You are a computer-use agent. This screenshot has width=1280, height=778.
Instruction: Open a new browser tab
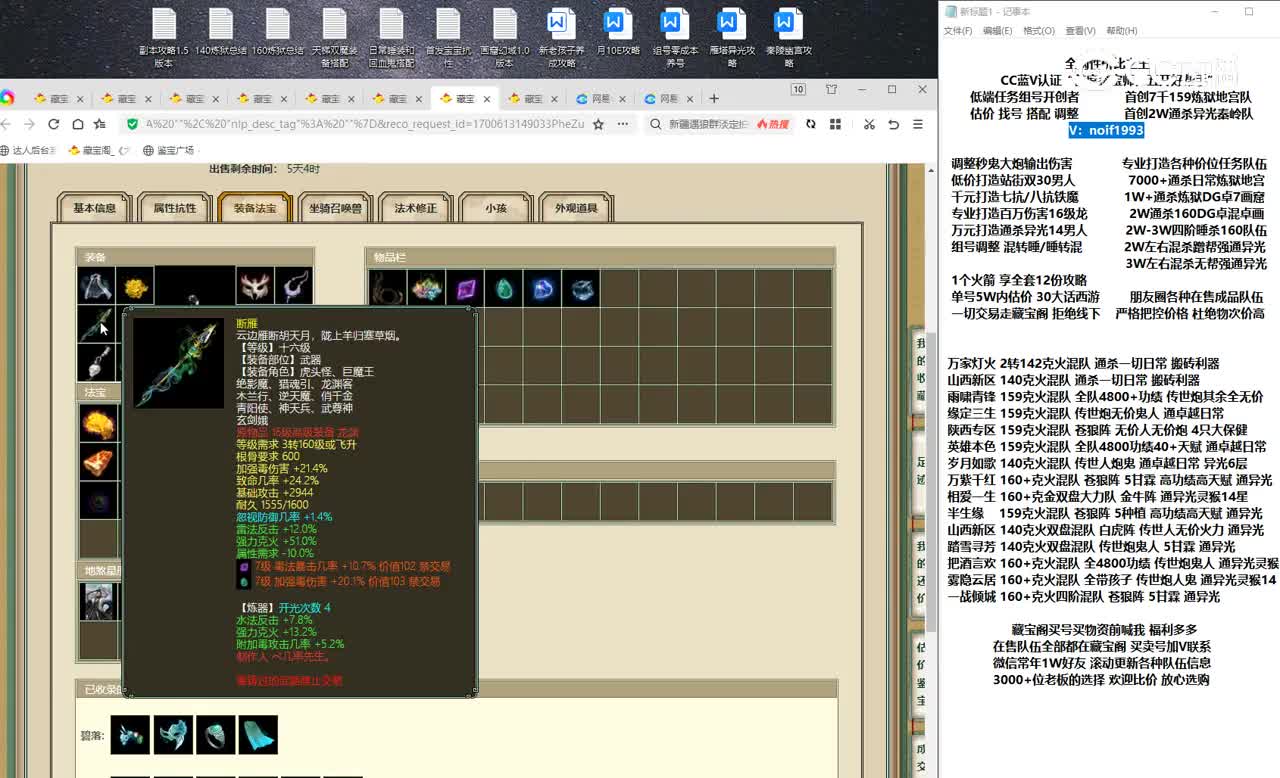pyautogui.click(x=714, y=98)
